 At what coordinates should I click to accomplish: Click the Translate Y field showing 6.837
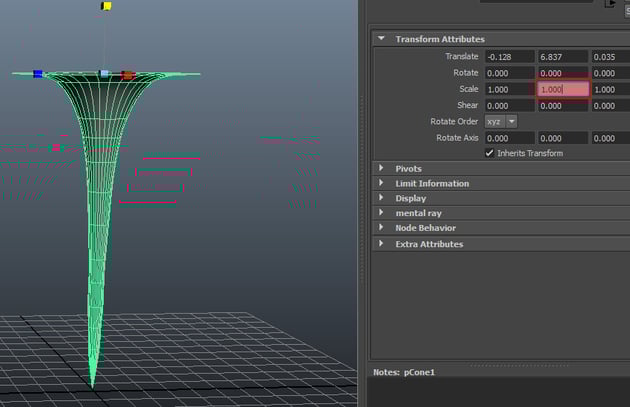pyautogui.click(x=562, y=57)
